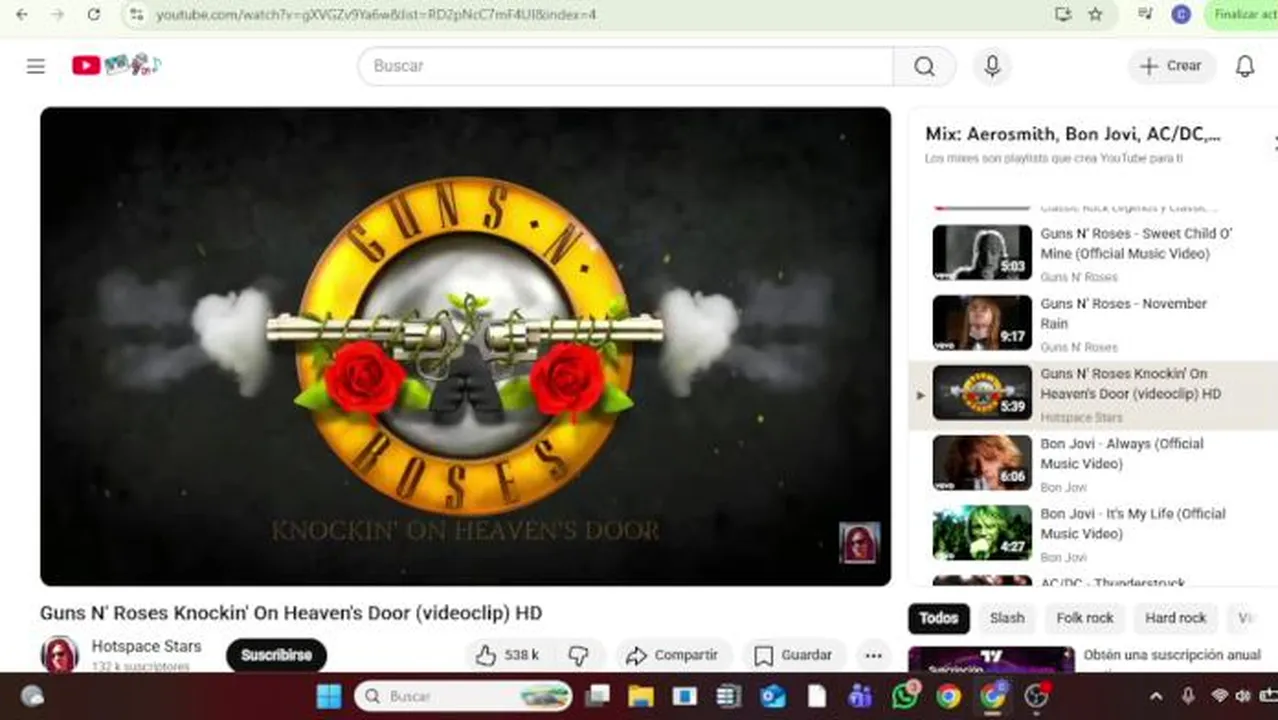Select the Todos filter chip
This screenshot has width=1278, height=720.
[x=938, y=618]
